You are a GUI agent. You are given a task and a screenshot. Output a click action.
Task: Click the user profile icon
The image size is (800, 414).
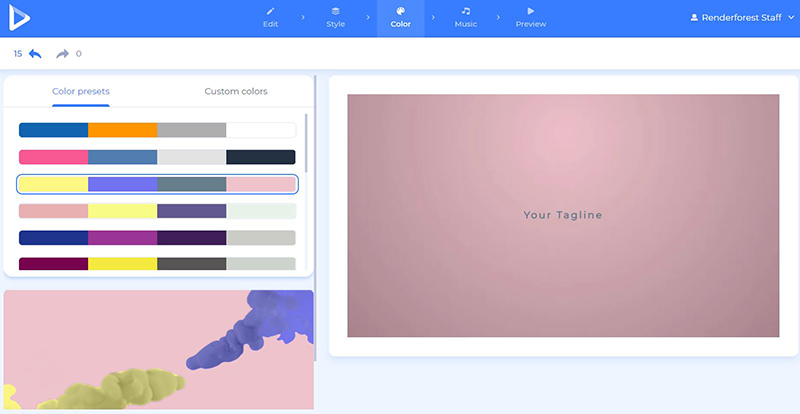[x=694, y=17]
